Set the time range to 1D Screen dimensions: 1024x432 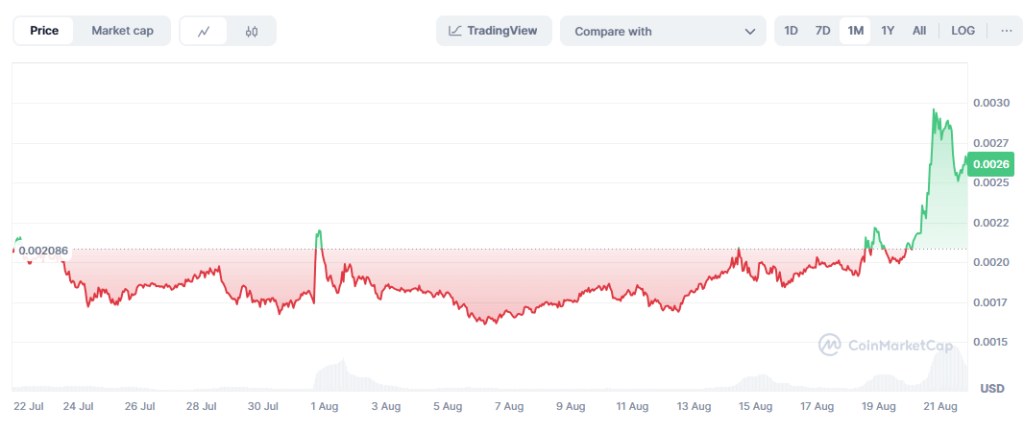pos(791,31)
